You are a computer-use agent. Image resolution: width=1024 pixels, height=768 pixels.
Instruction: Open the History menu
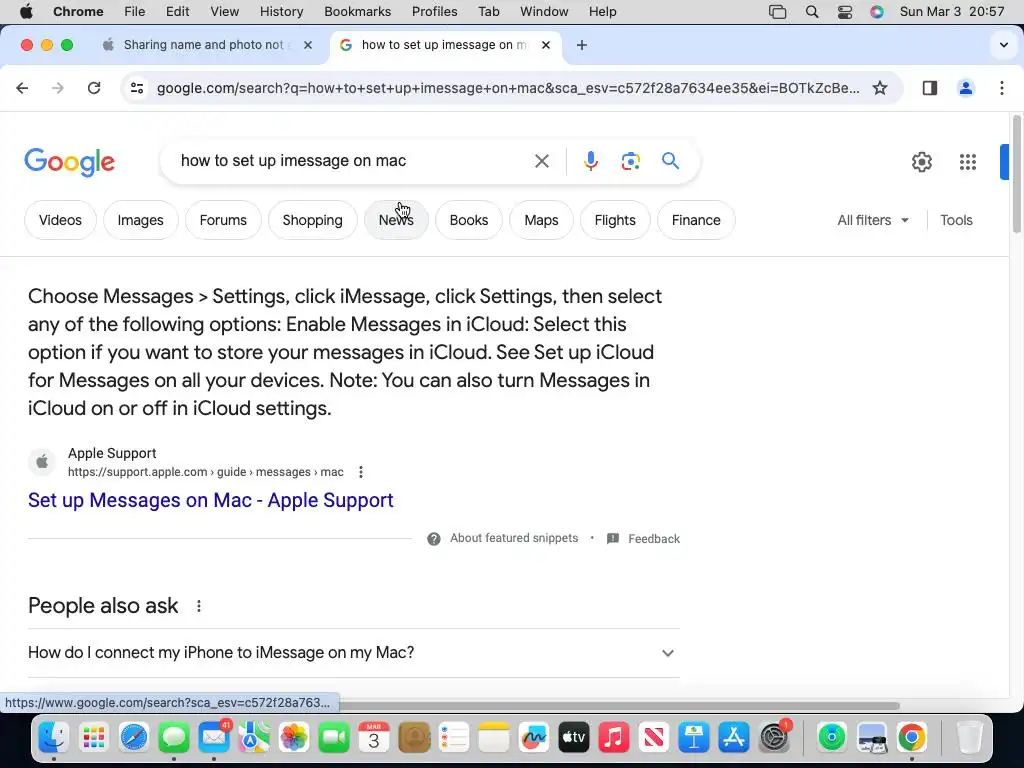coord(281,12)
